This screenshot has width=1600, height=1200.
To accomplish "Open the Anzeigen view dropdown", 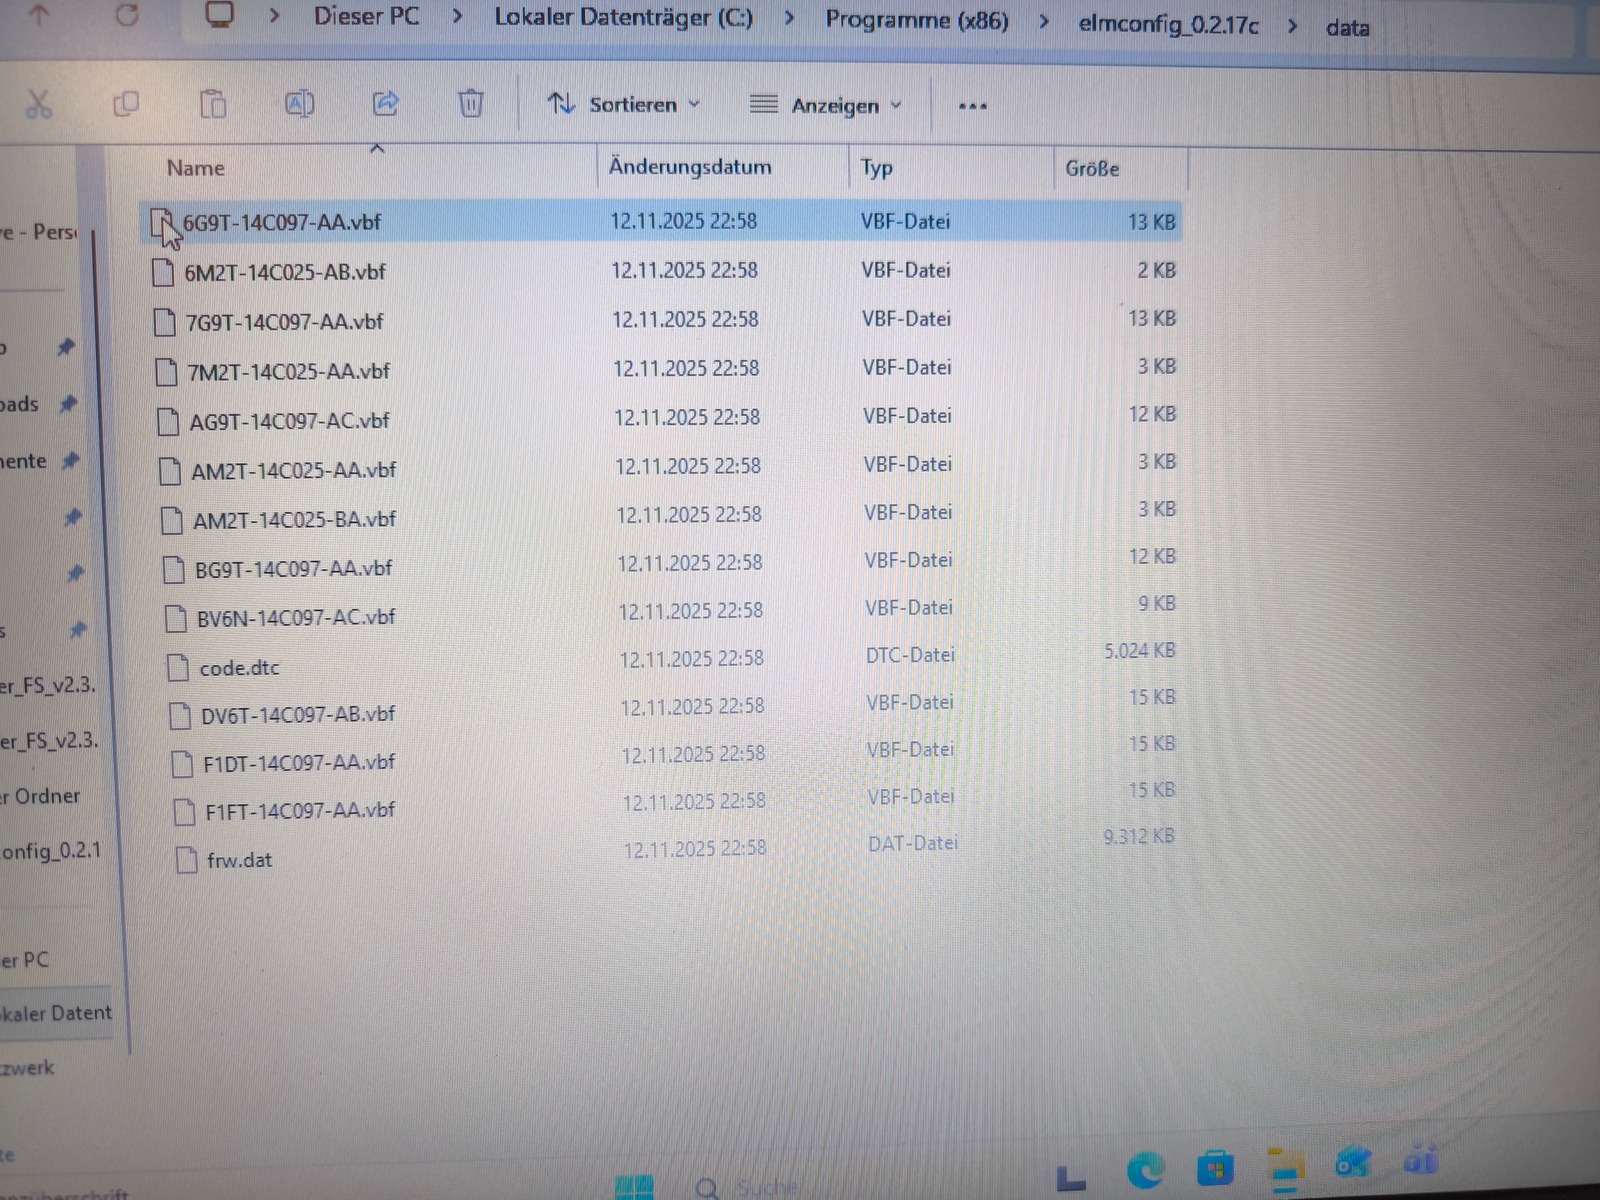I will [826, 105].
